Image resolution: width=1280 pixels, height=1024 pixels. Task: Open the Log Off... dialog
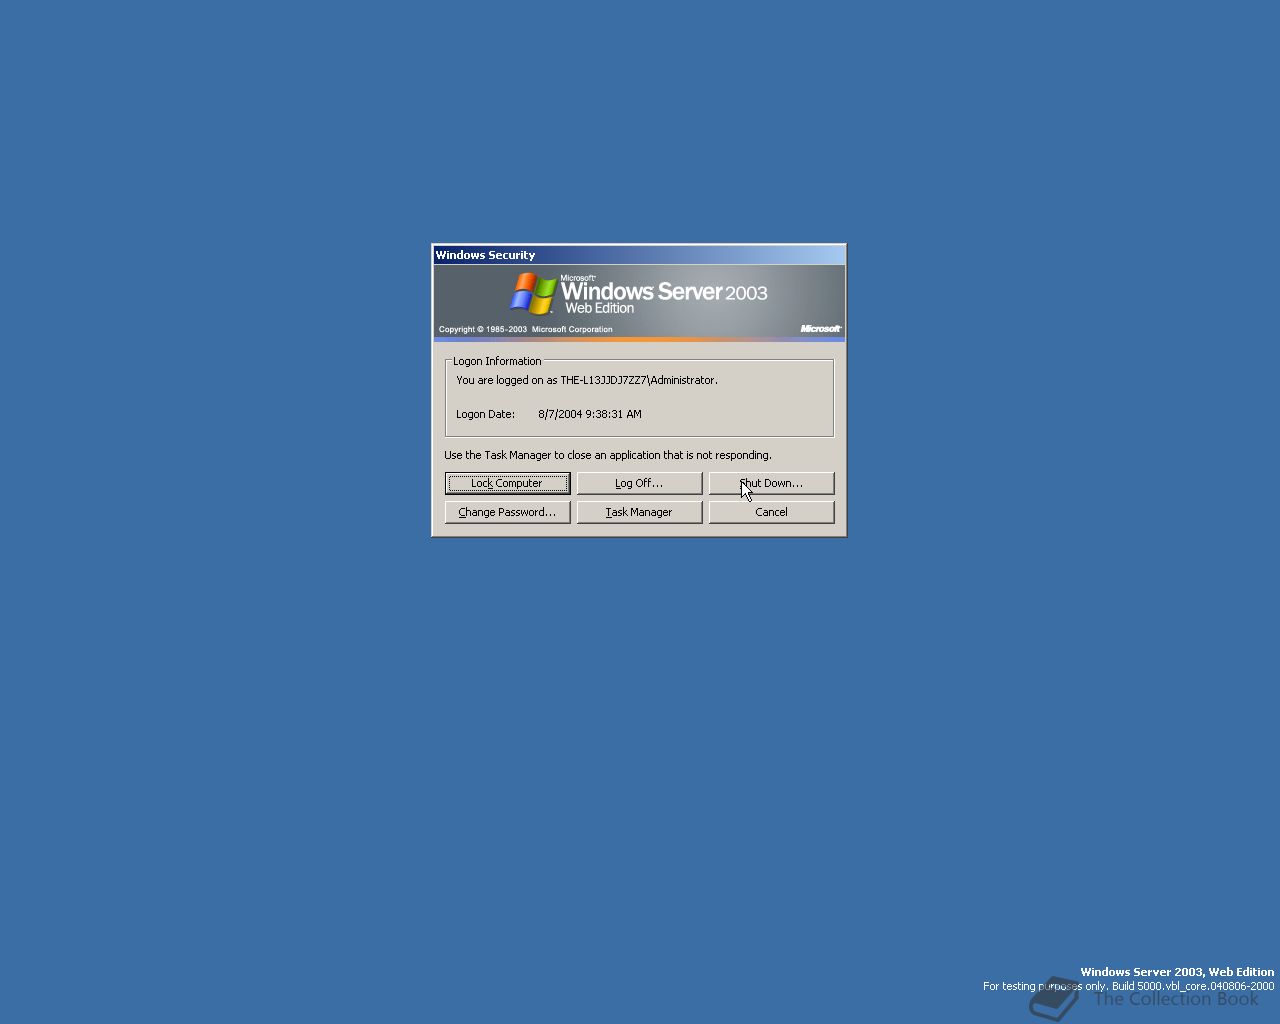(x=639, y=483)
